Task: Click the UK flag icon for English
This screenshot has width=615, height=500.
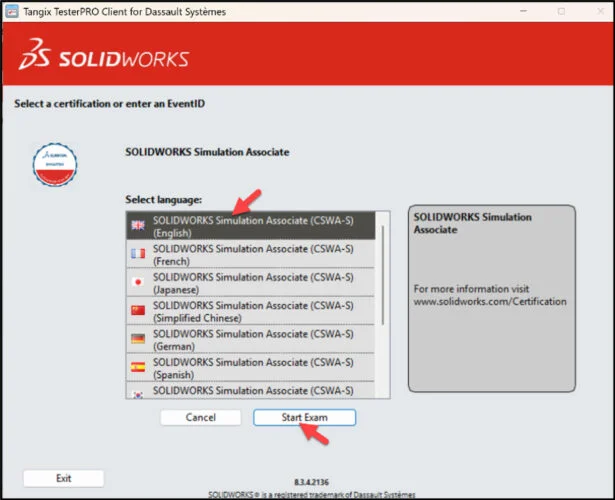Action: click(138, 226)
